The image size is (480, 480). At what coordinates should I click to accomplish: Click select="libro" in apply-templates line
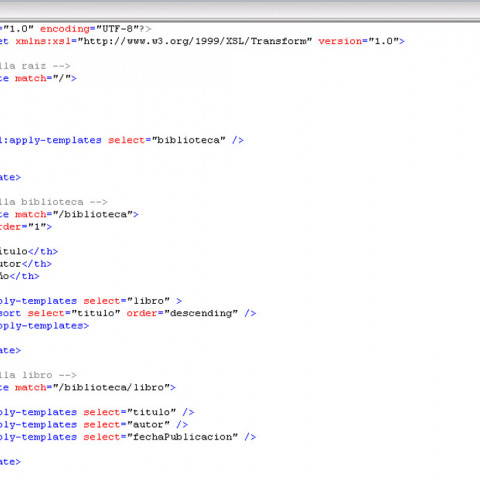(x=127, y=301)
